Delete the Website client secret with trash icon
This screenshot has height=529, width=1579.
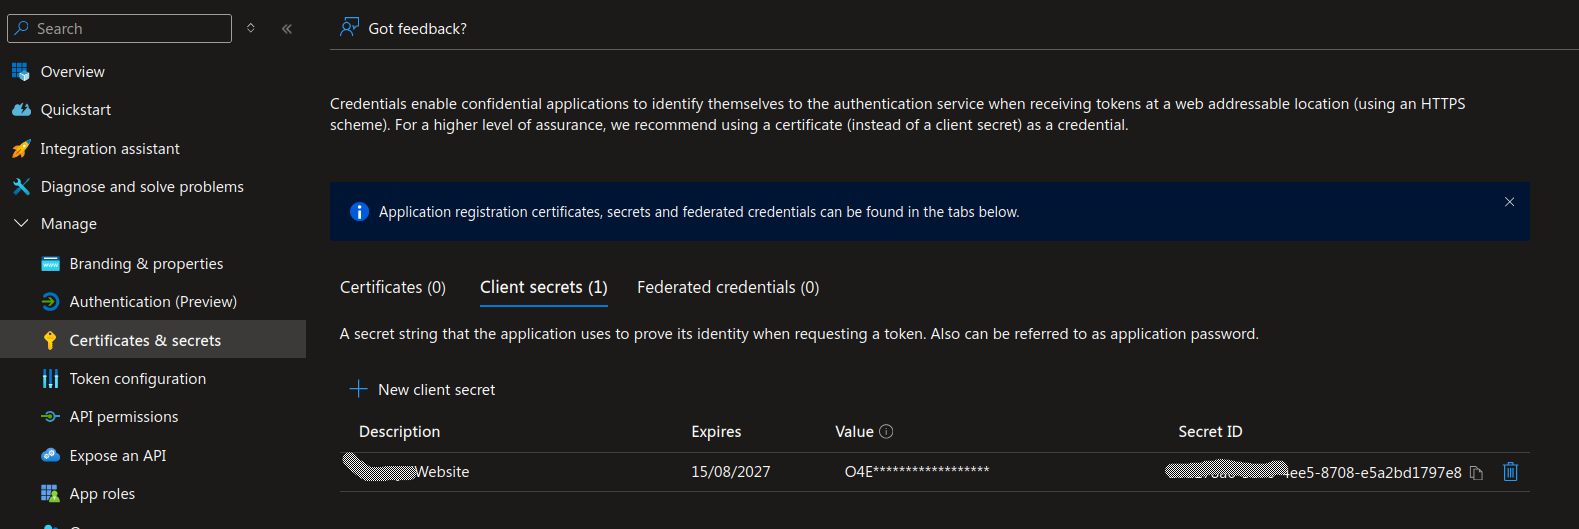click(x=1510, y=472)
